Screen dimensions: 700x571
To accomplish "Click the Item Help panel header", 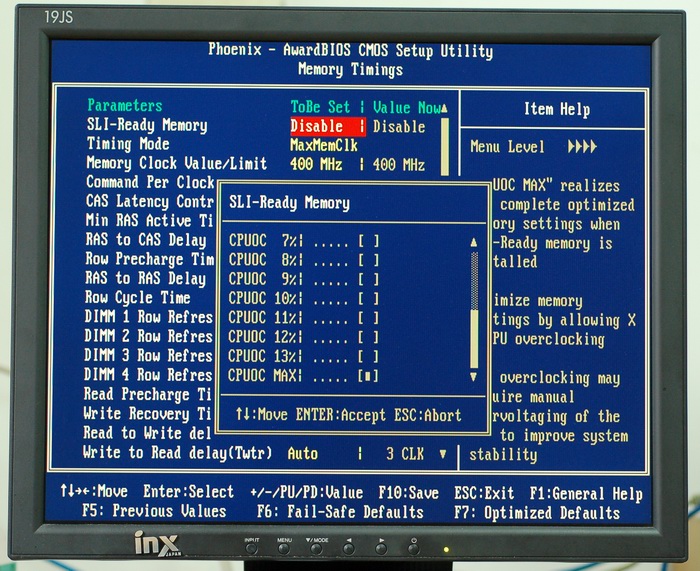I will point(557,109).
